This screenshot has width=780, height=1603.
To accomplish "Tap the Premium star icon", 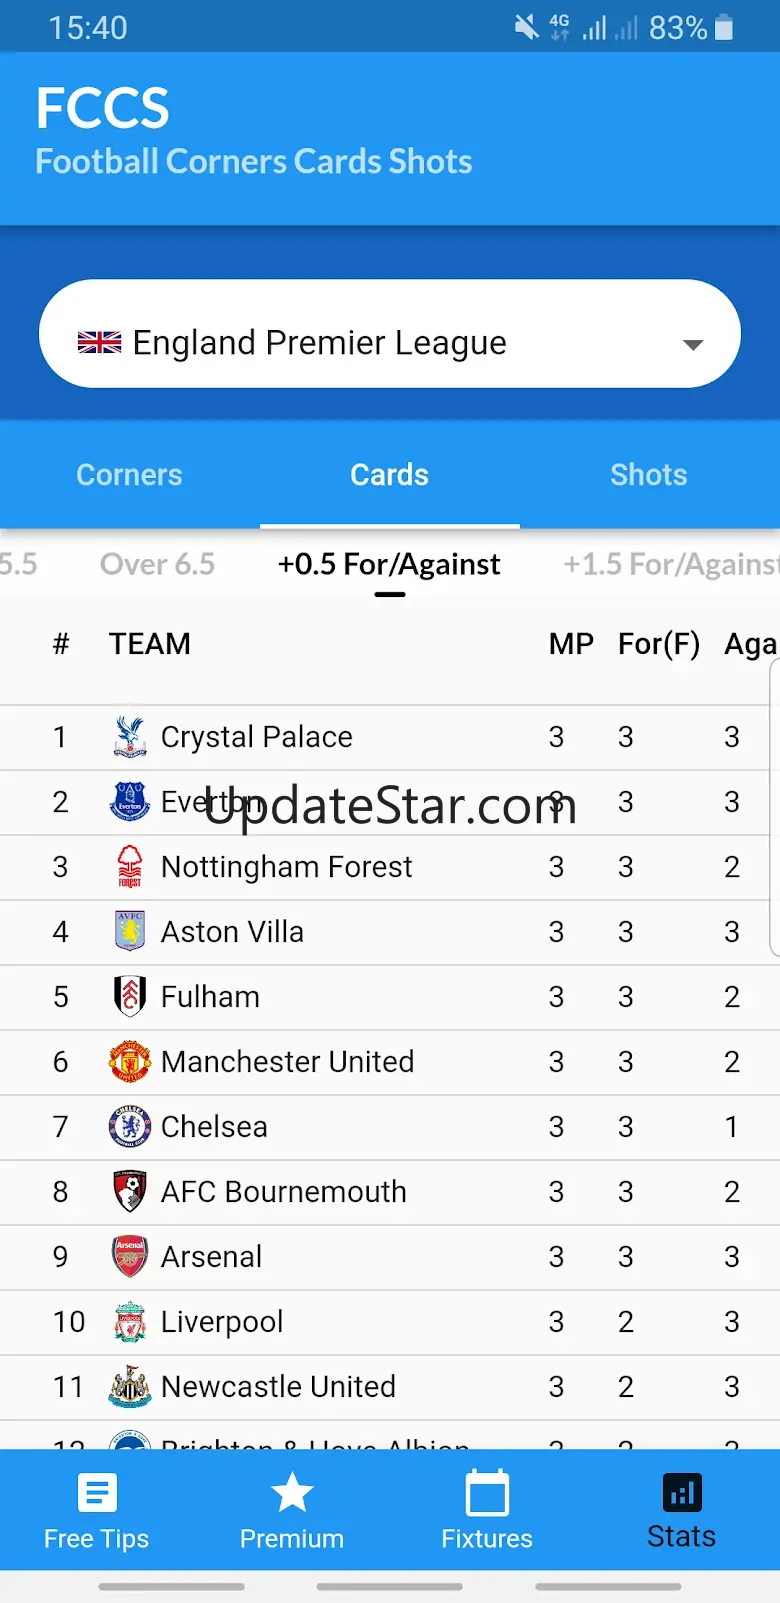I will click(x=292, y=1493).
